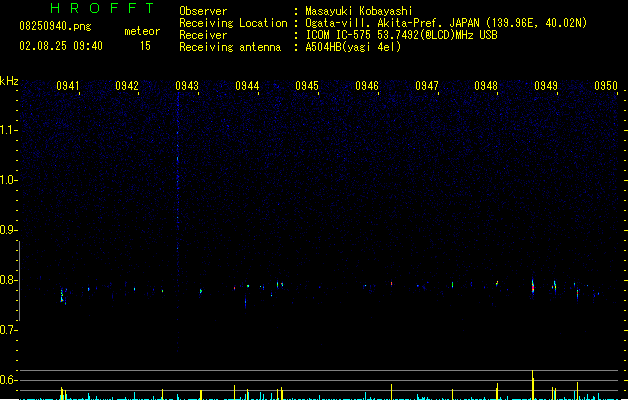629x400 pixels.
Task: Click the 0947 time marker
Action: [x=427, y=86]
